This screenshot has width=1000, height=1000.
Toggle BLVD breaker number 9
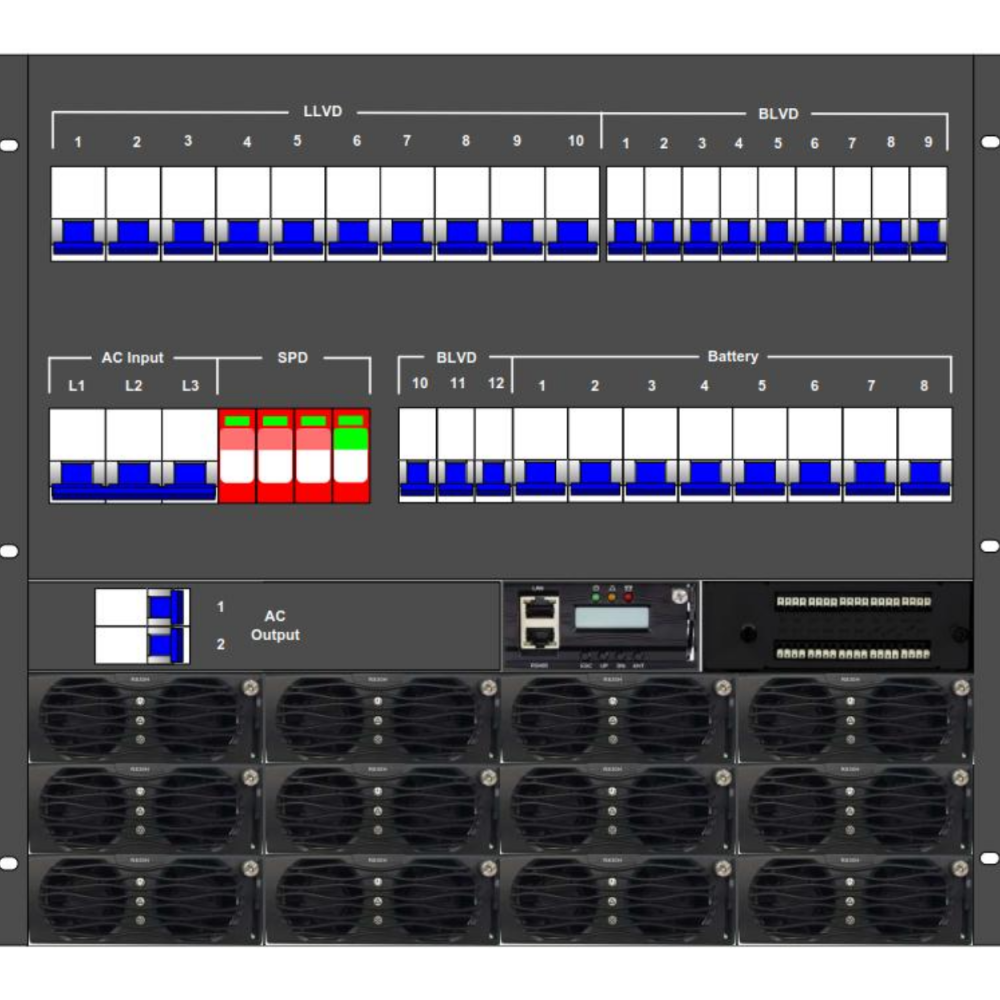[x=929, y=232]
